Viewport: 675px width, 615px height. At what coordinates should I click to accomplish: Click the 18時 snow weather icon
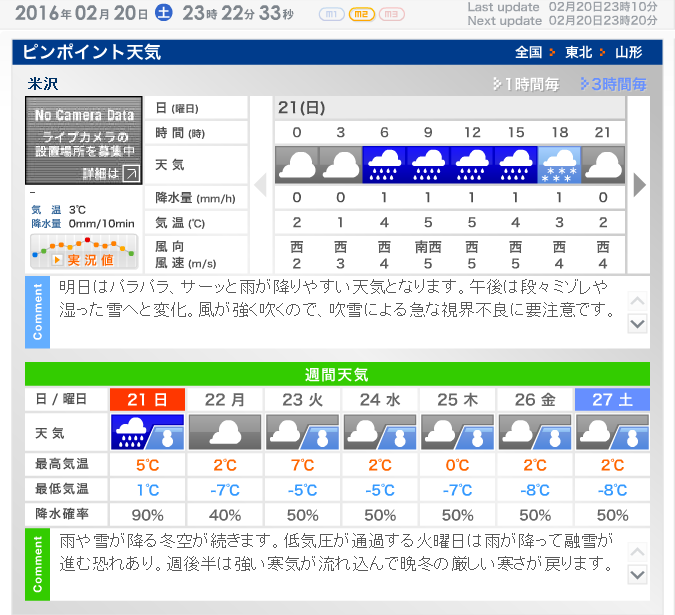[x=559, y=164]
